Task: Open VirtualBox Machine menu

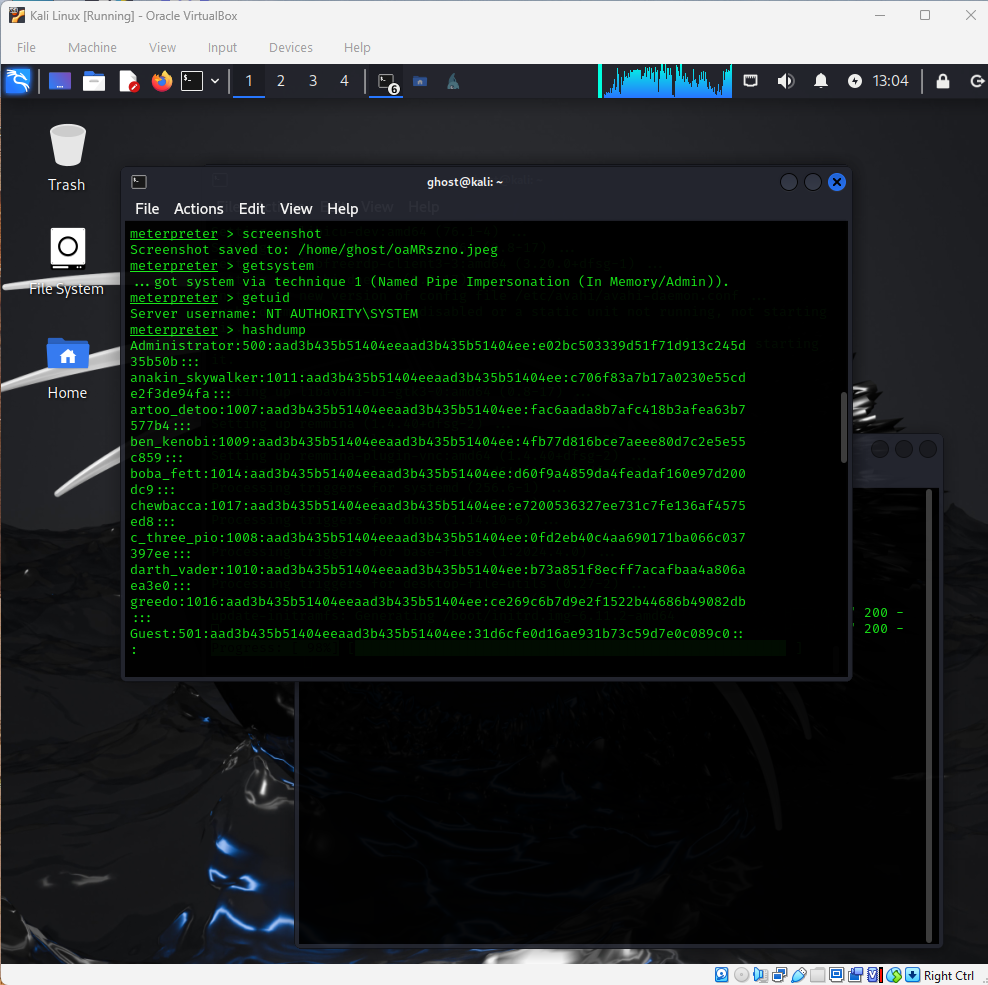Action: click(92, 48)
